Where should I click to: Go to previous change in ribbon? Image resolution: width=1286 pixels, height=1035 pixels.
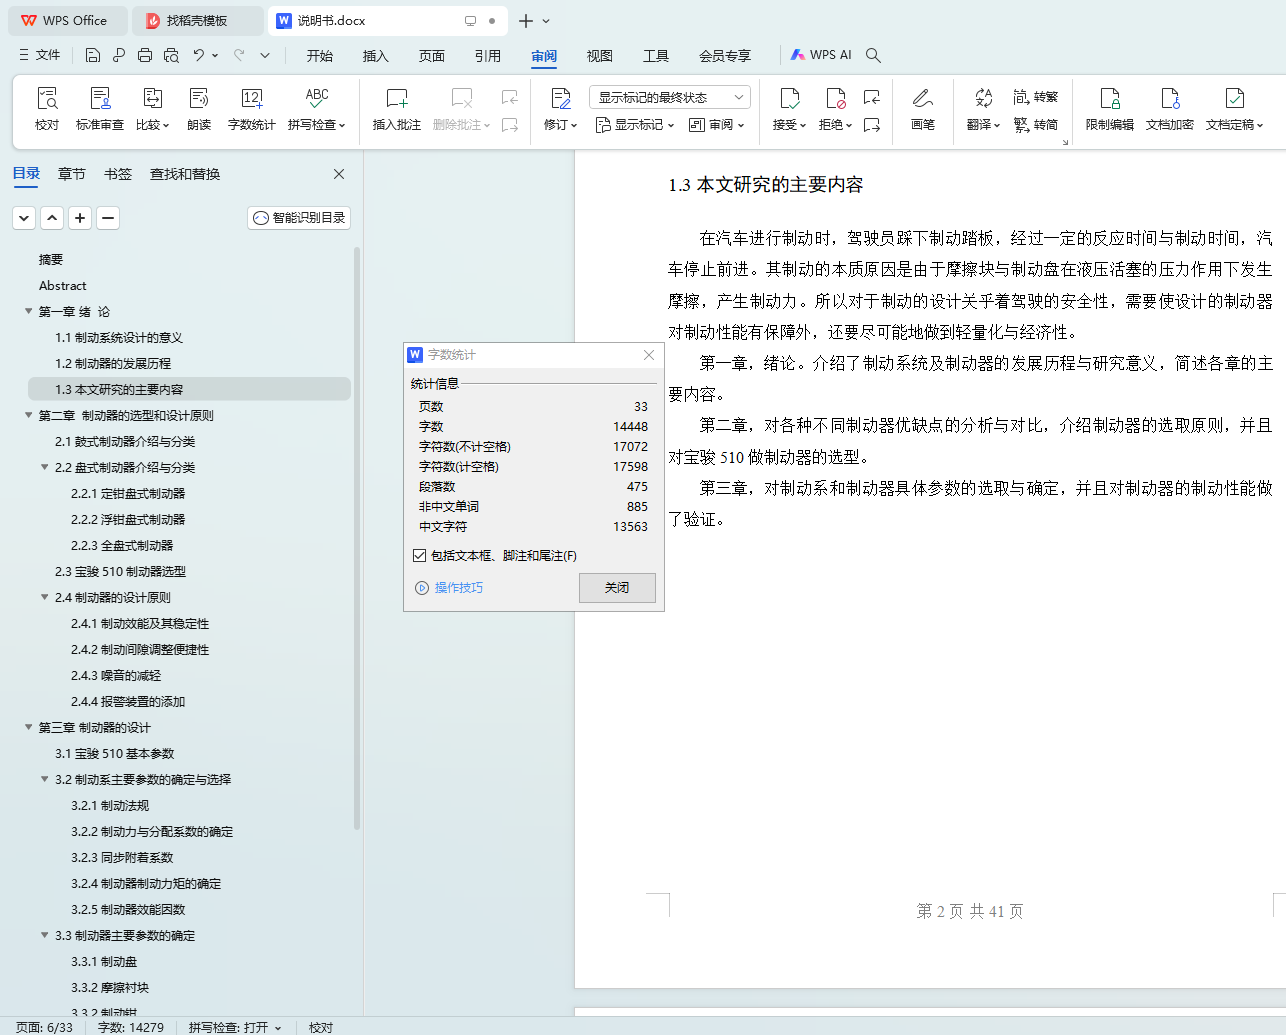(872, 97)
